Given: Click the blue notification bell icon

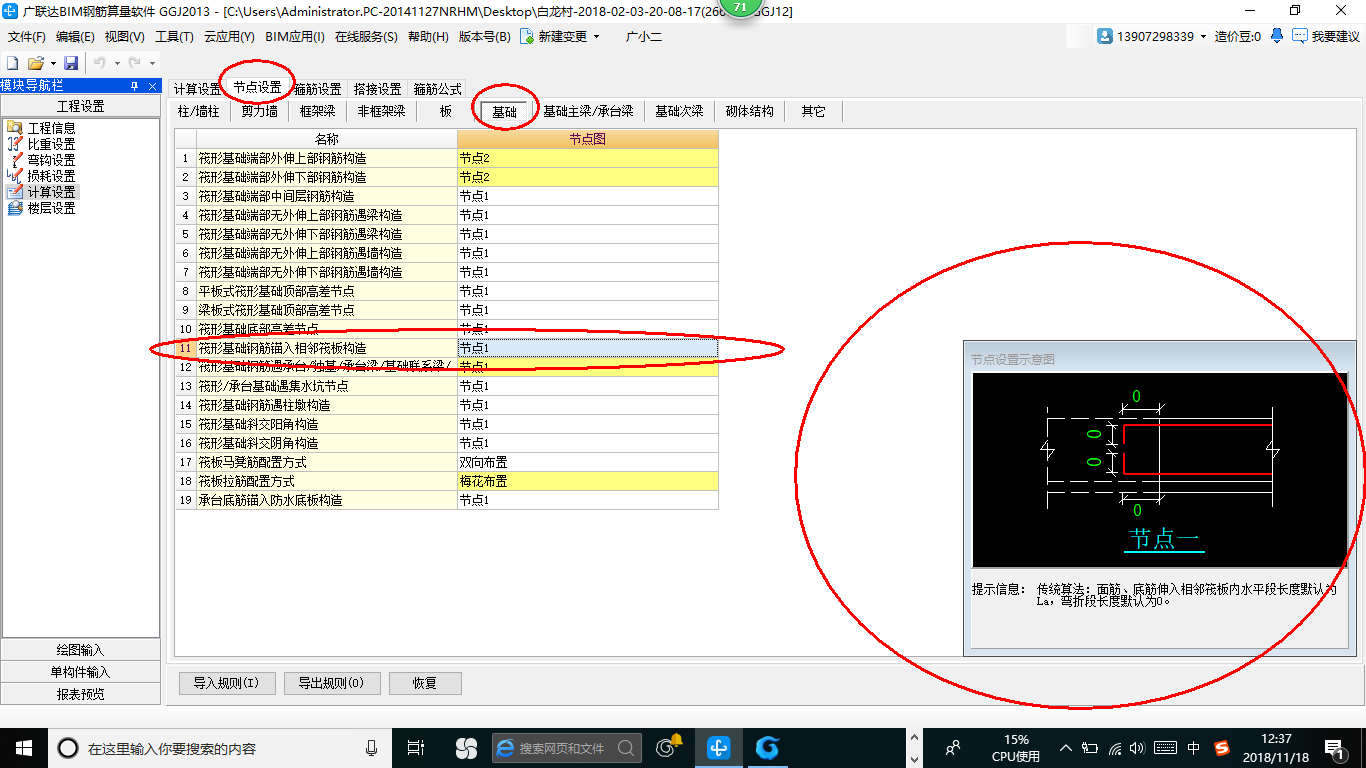Looking at the screenshot, I should click(x=1277, y=36).
